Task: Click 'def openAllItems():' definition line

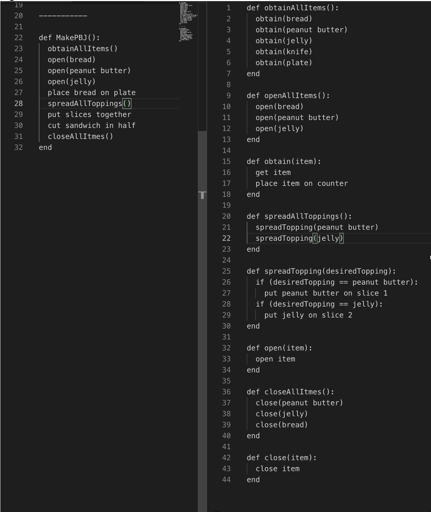Action: tap(288, 96)
